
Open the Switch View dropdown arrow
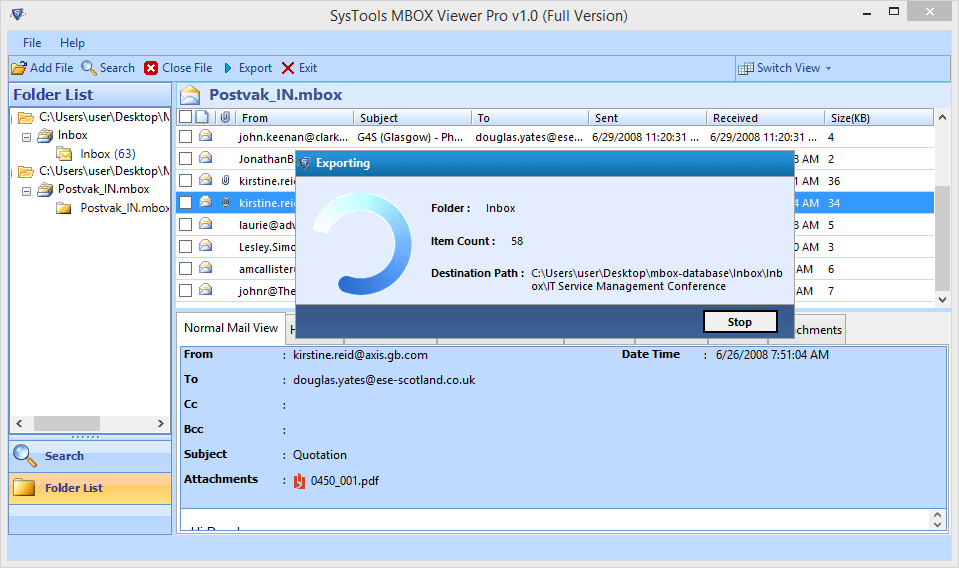click(828, 68)
